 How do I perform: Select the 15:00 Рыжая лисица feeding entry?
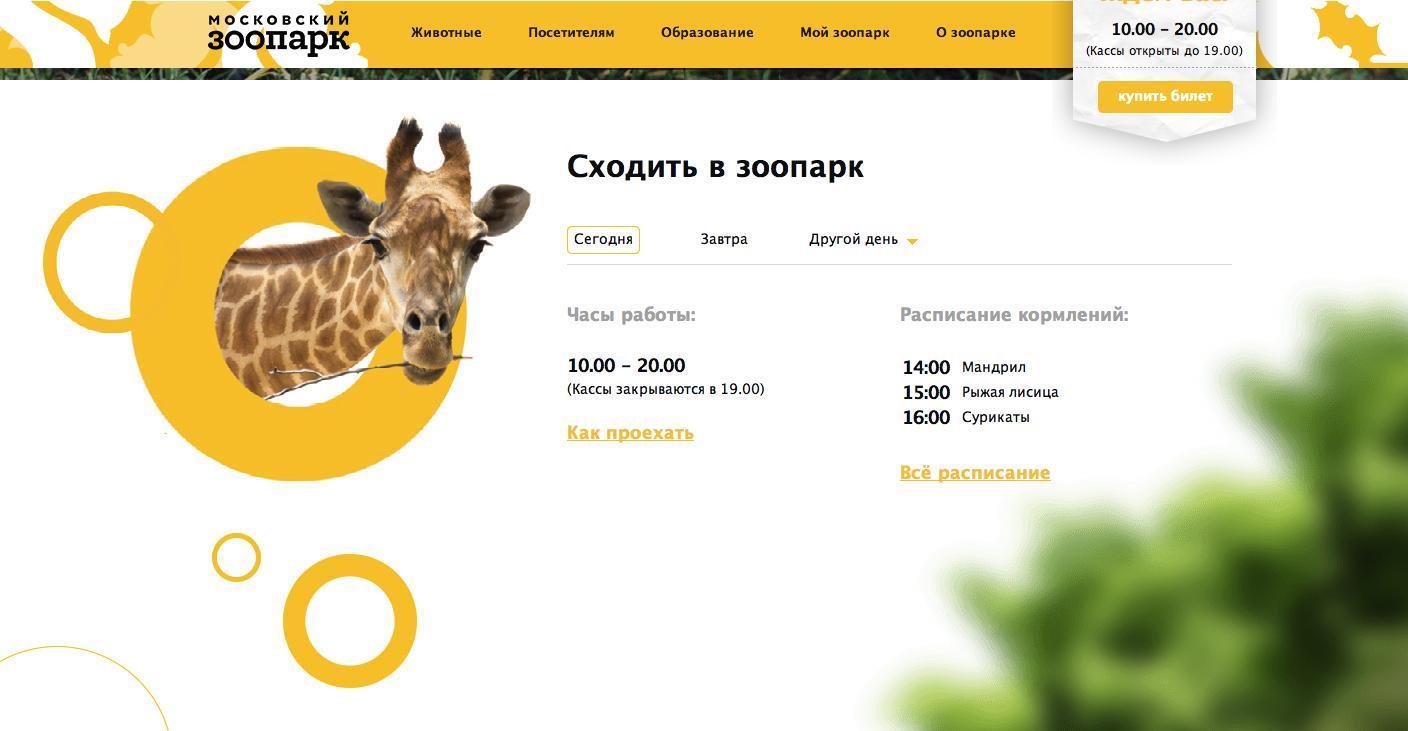[x=980, y=392]
